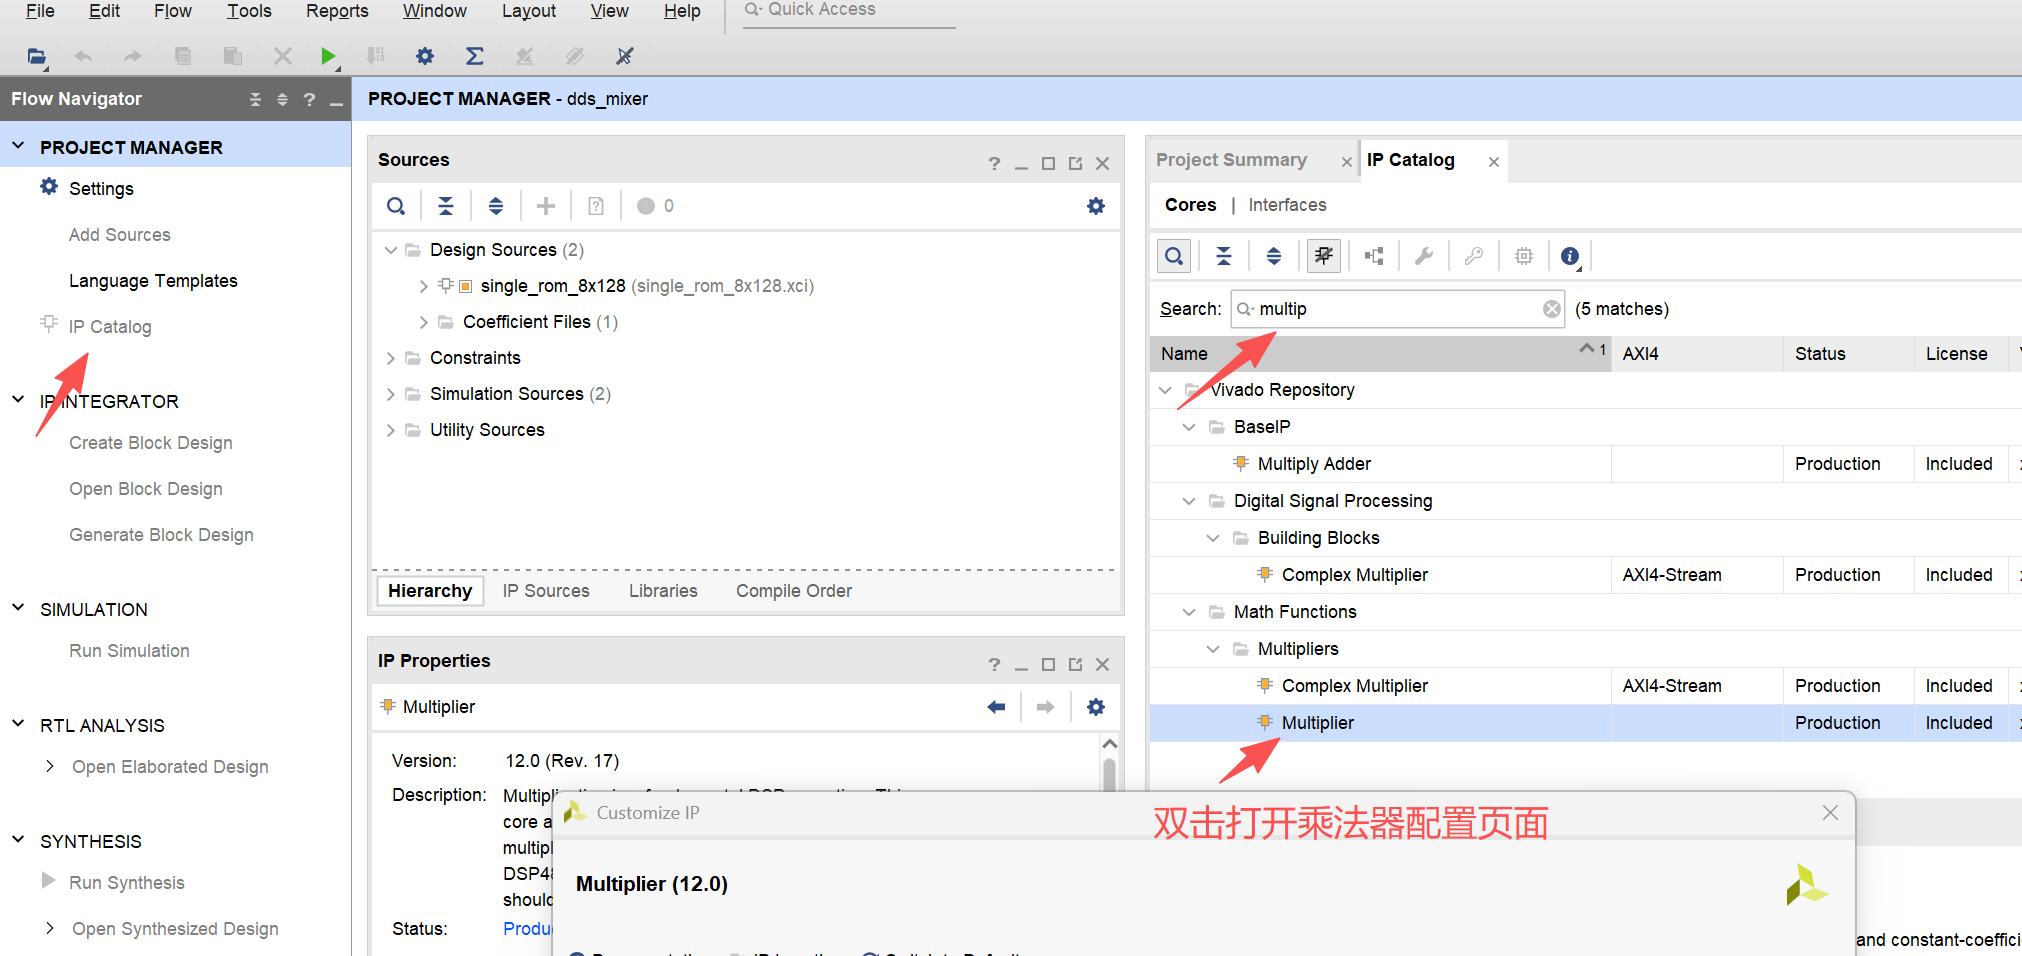
Task: Collapse all icon in Flow Navigator header
Action: (x=255, y=99)
